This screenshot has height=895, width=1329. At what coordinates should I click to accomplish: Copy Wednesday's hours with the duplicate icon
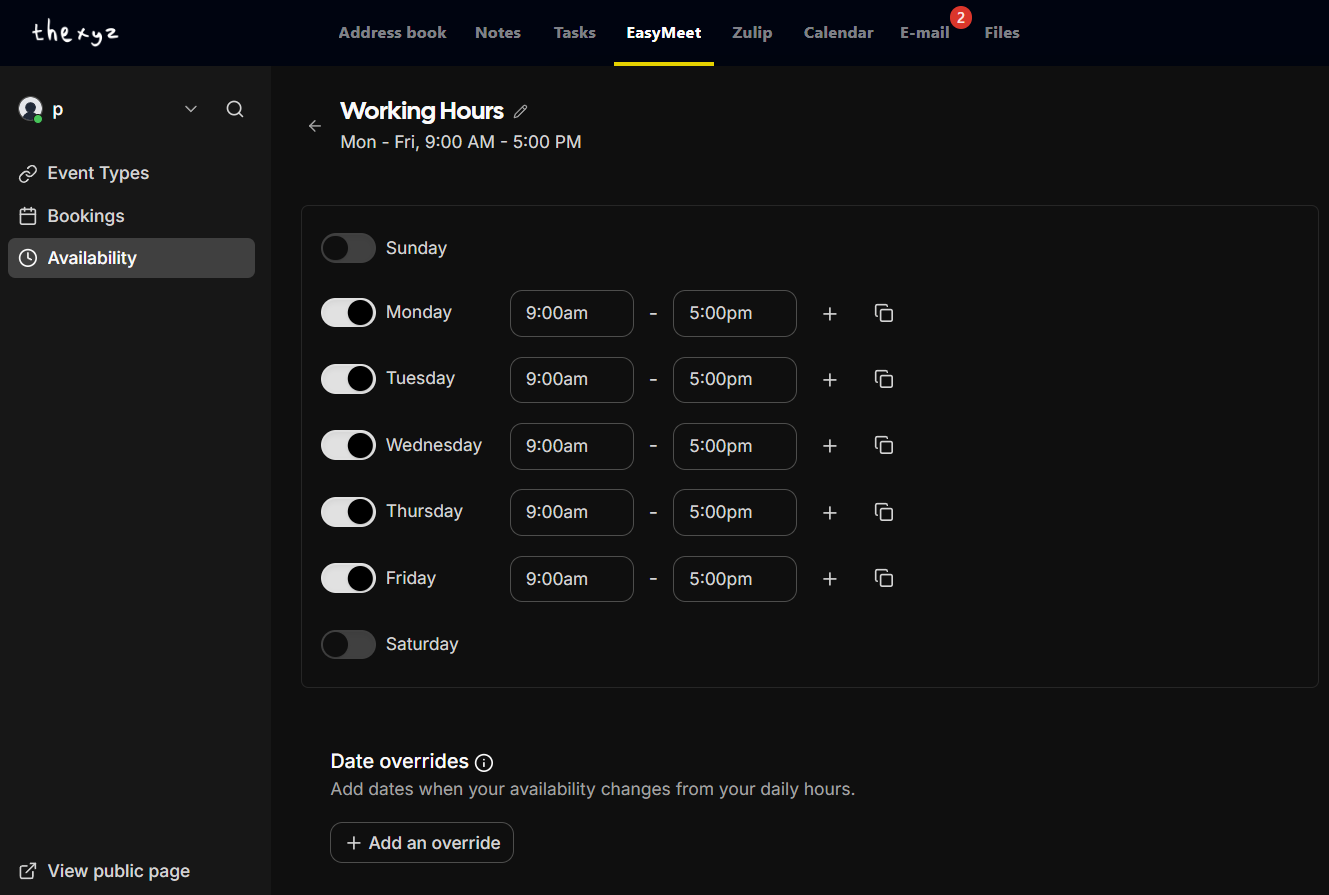coord(883,445)
